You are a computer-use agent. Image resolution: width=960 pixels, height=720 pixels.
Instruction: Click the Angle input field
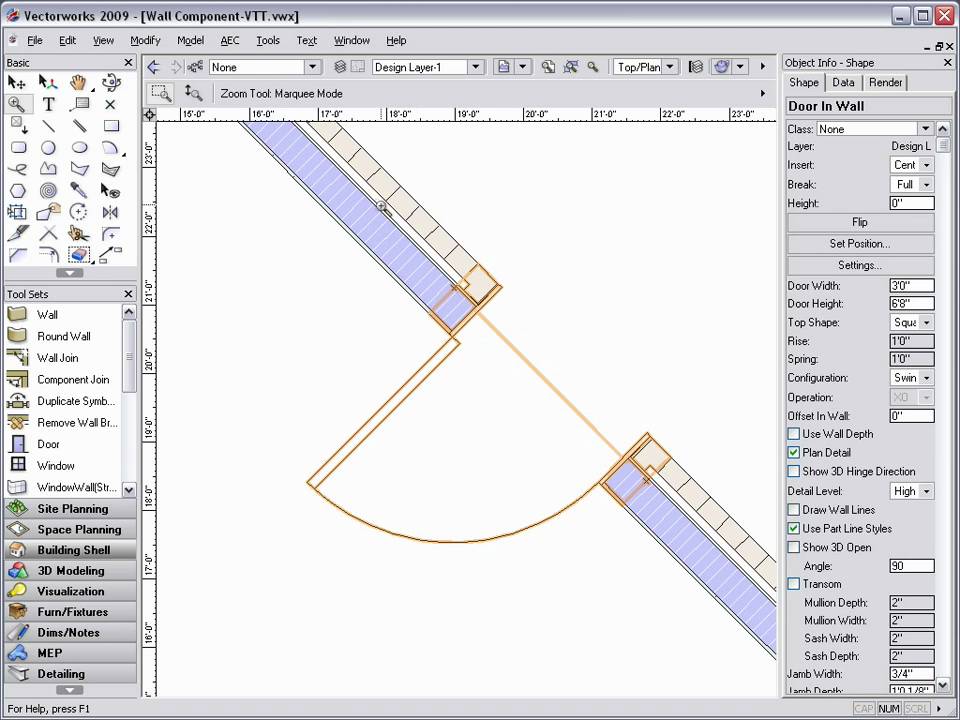(x=912, y=566)
